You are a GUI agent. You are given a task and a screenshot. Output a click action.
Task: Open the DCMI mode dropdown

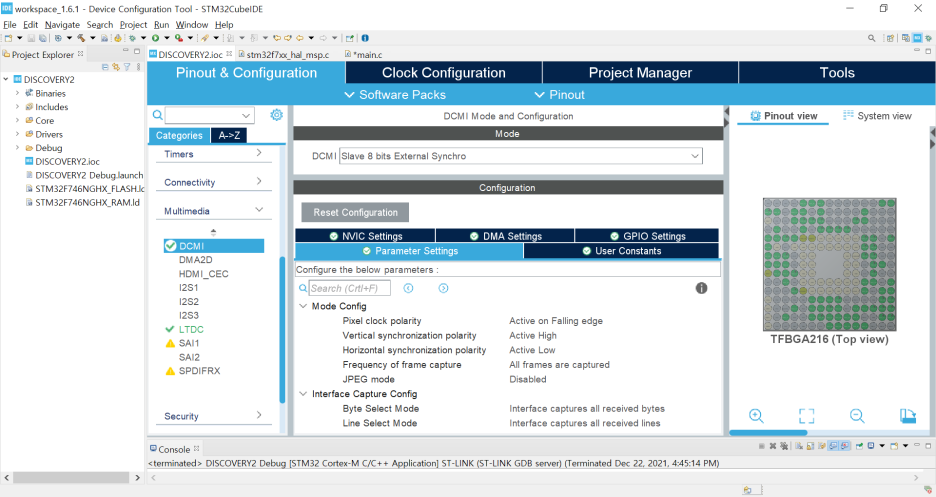pos(695,156)
